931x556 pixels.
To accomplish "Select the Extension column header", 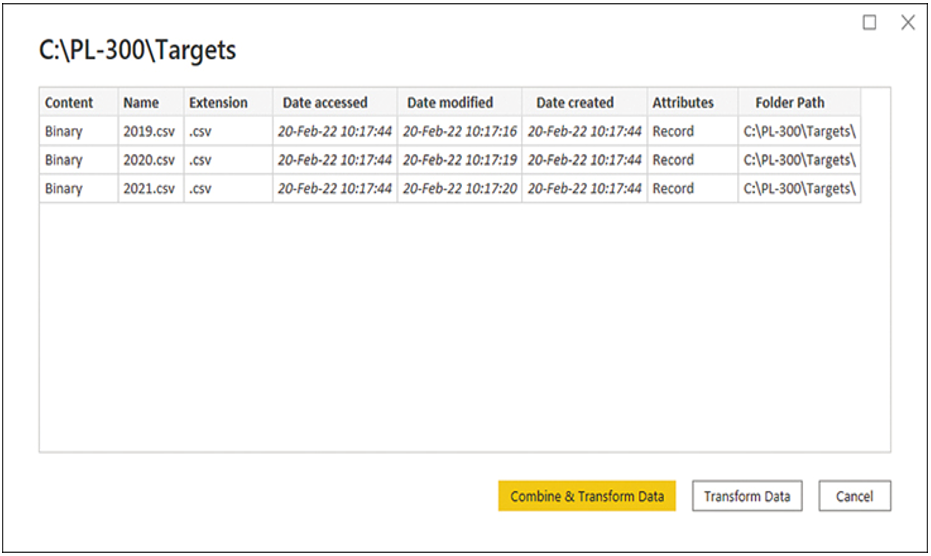I will click(228, 102).
